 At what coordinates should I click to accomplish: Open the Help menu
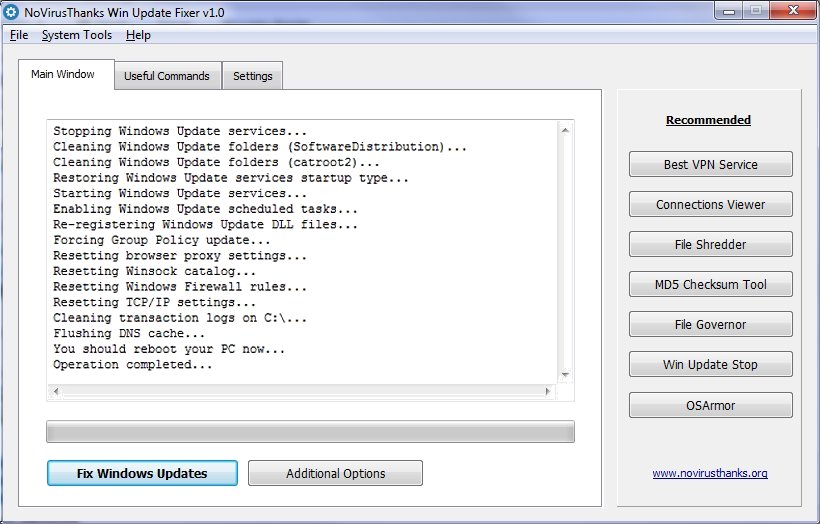[138, 35]
